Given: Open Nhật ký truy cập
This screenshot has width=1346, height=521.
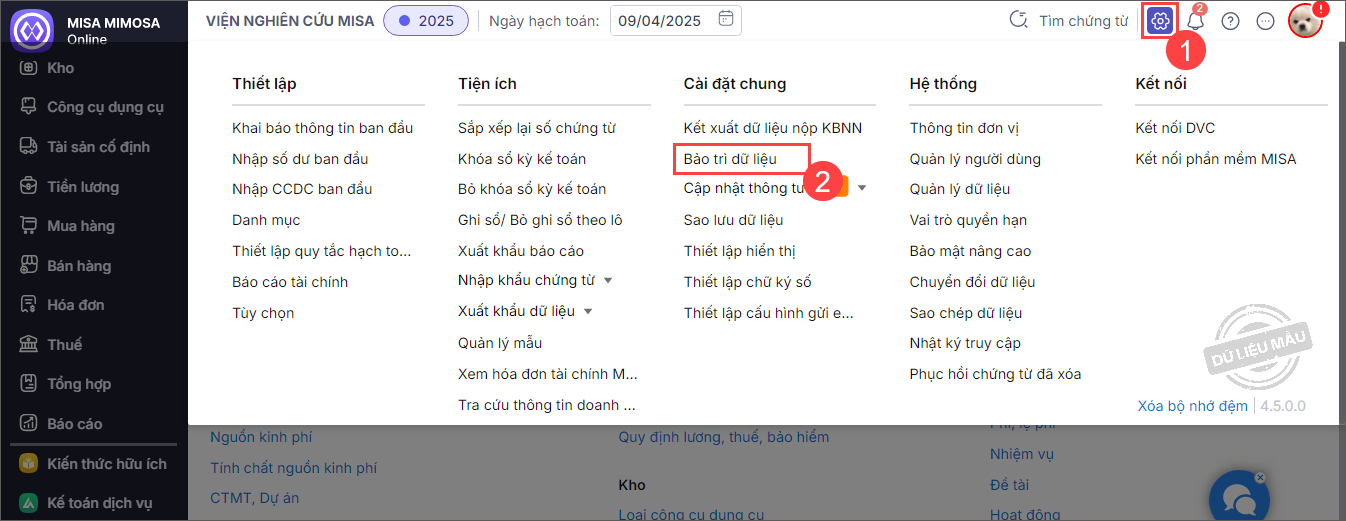Looking at the screenshot, I should (965, 343).
